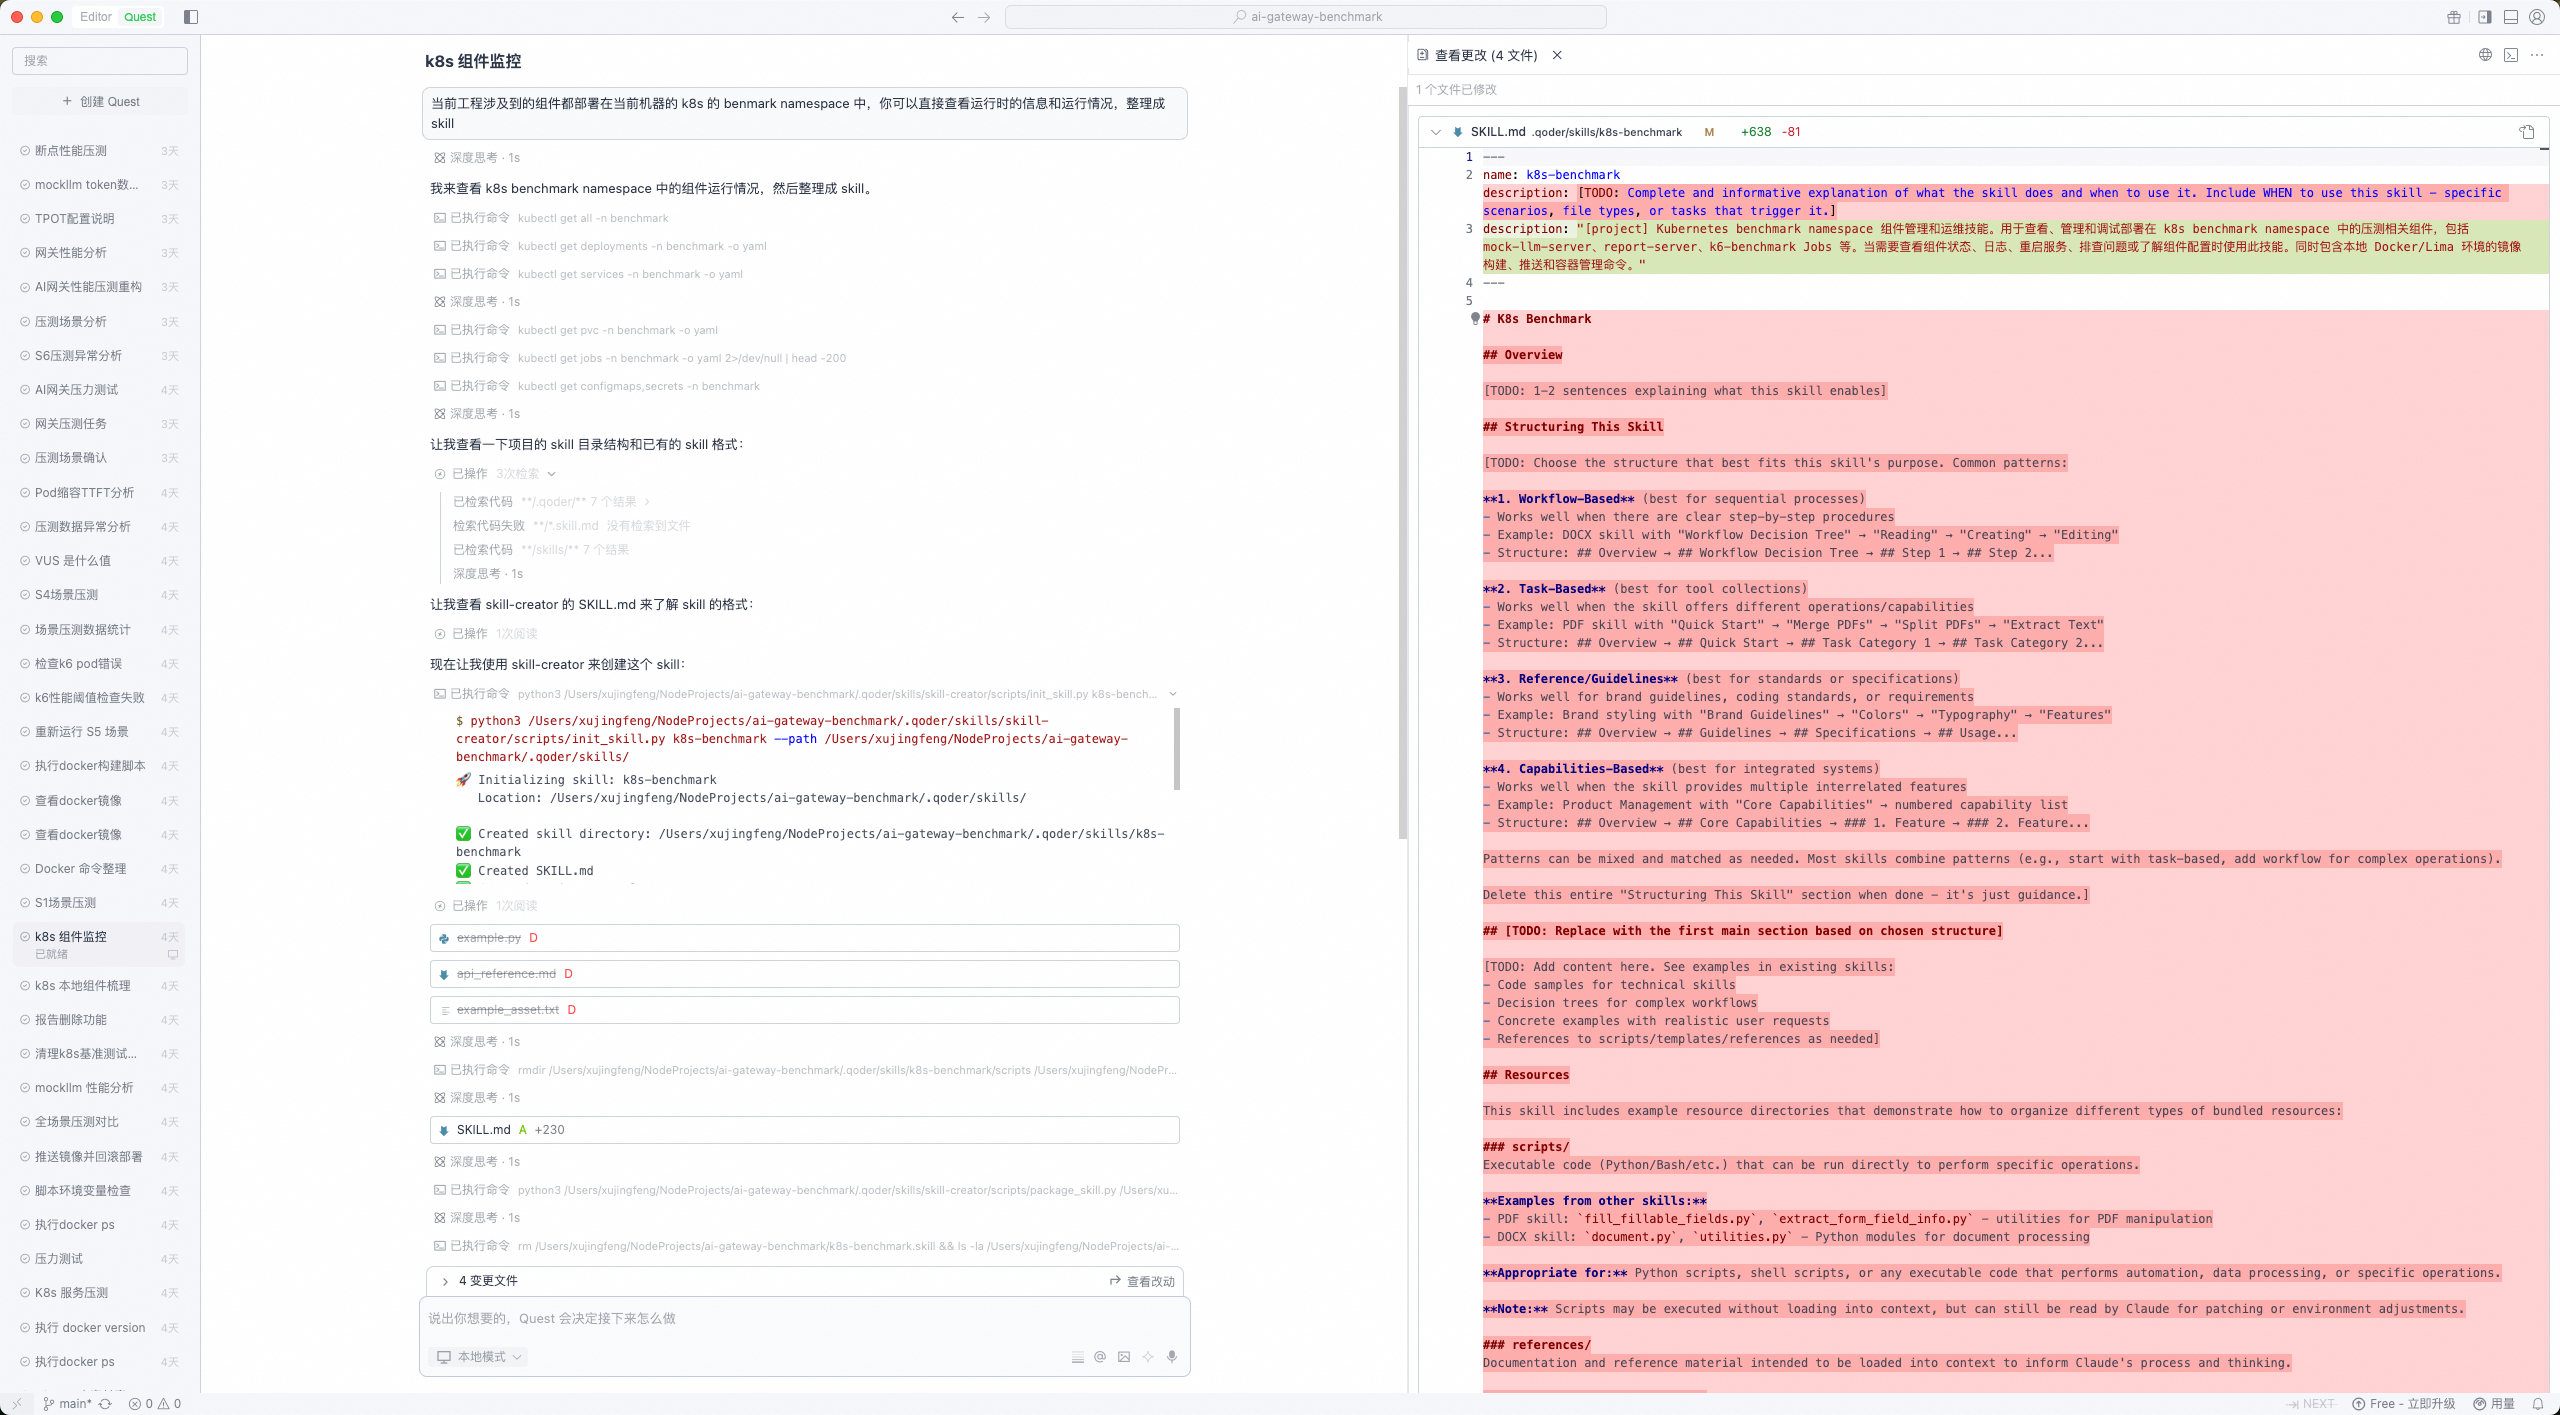Switch to the Quest tab

coord(140,17)
